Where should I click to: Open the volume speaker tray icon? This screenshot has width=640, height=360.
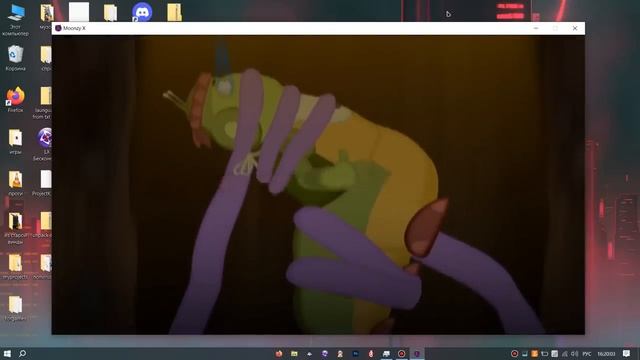click(574, 353)
